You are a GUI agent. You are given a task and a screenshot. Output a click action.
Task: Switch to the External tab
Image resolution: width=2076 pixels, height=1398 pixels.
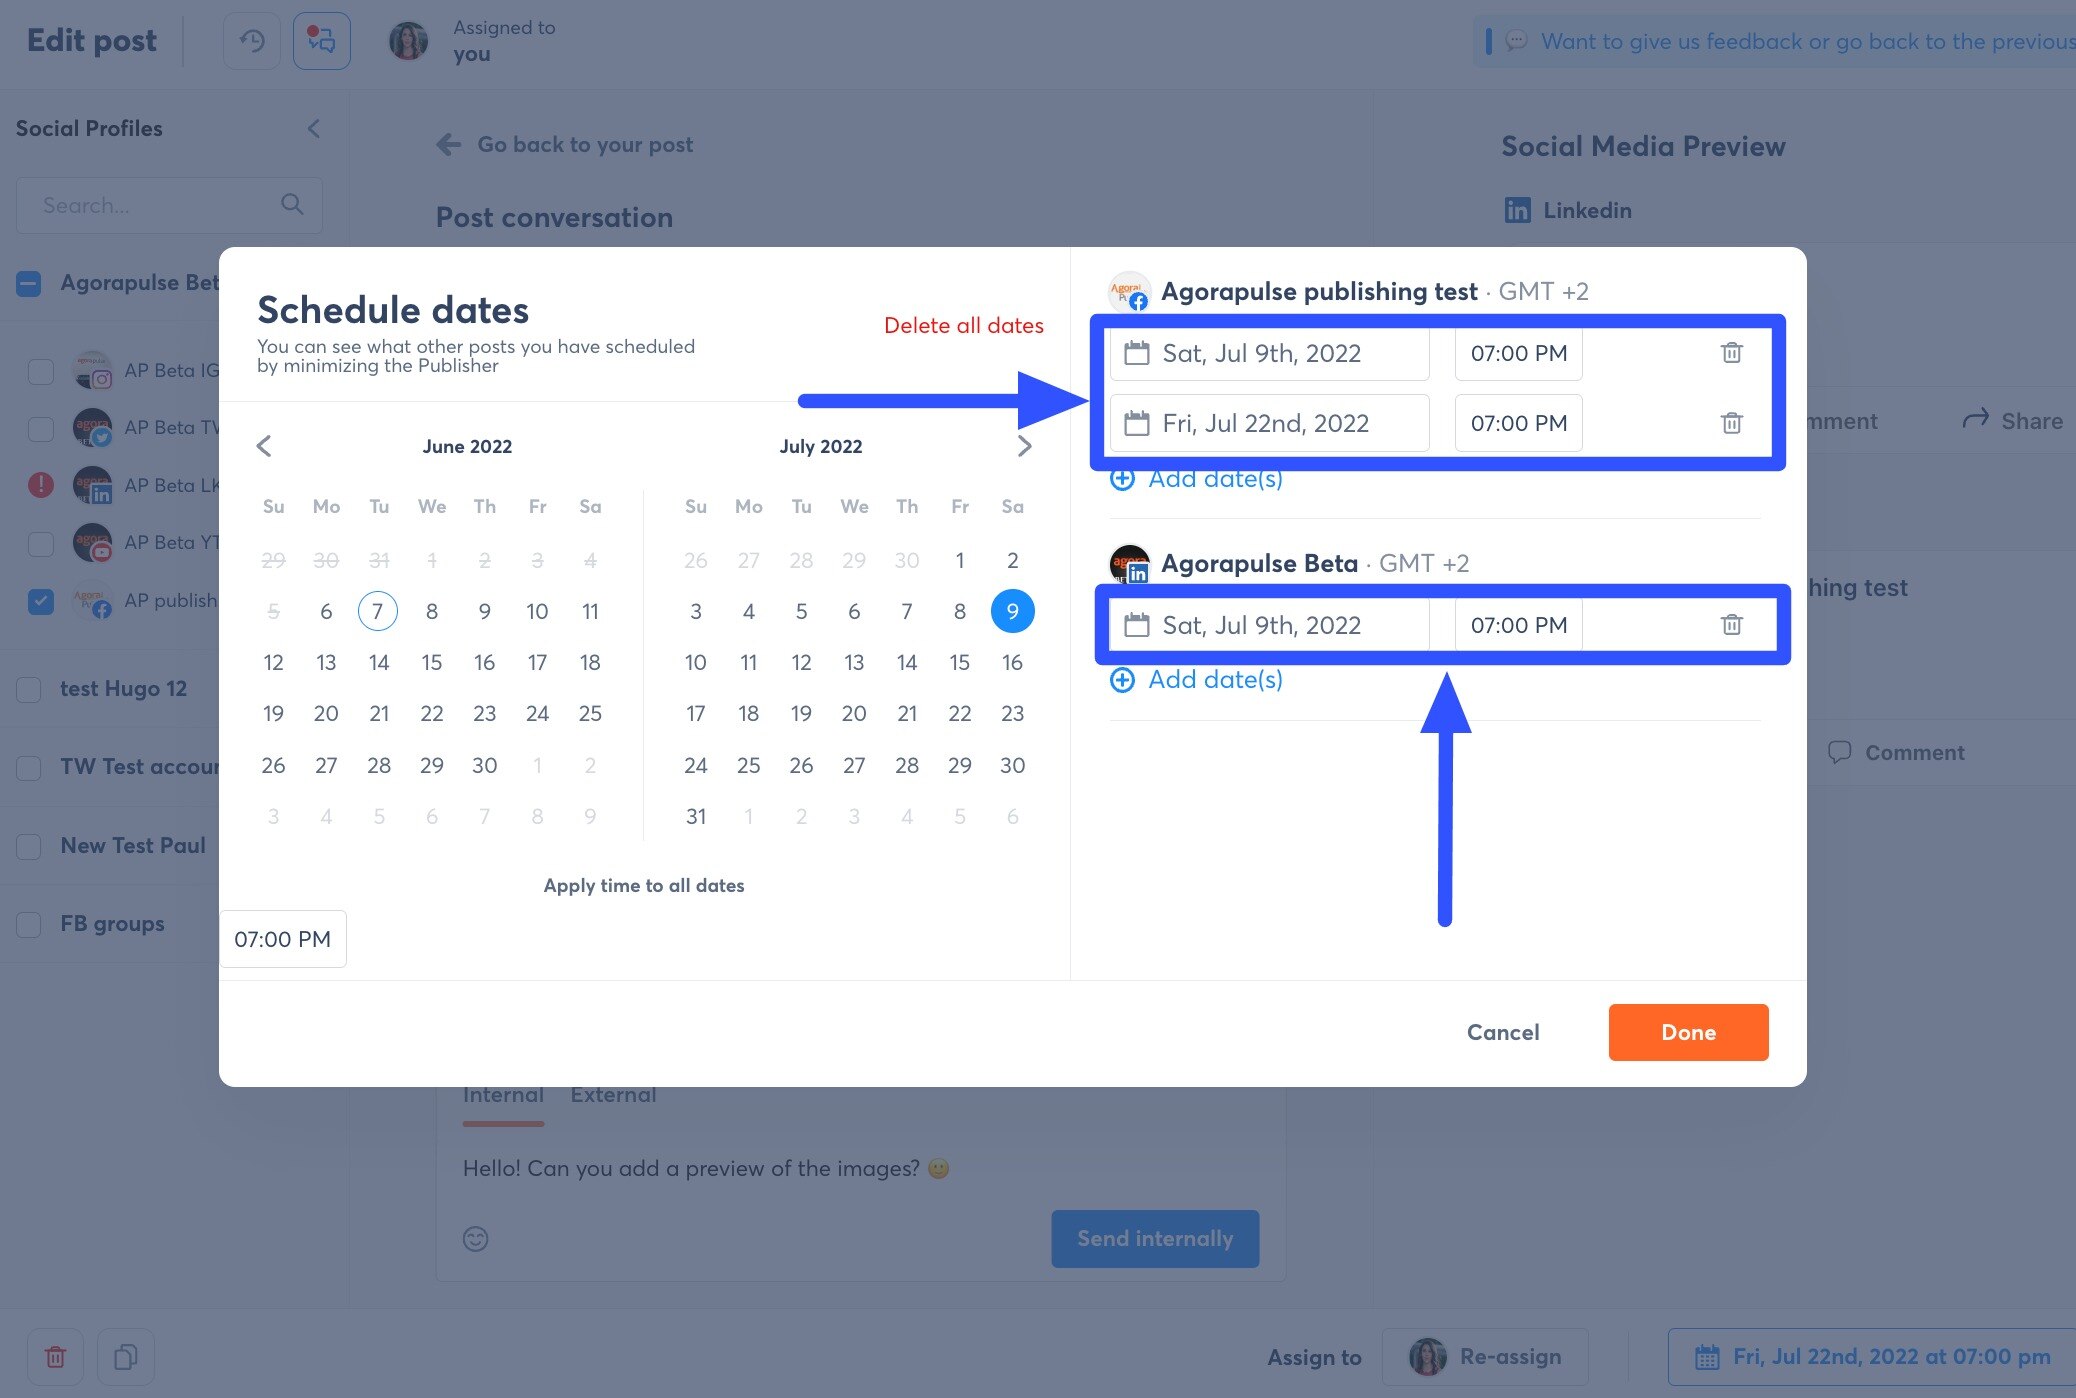[613, 1094]
